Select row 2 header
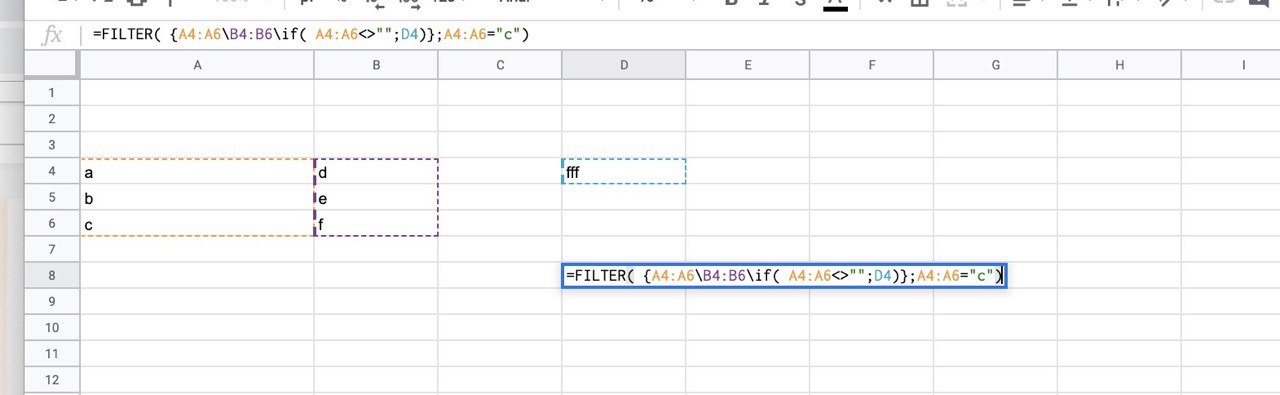 (x=52, y=119)
